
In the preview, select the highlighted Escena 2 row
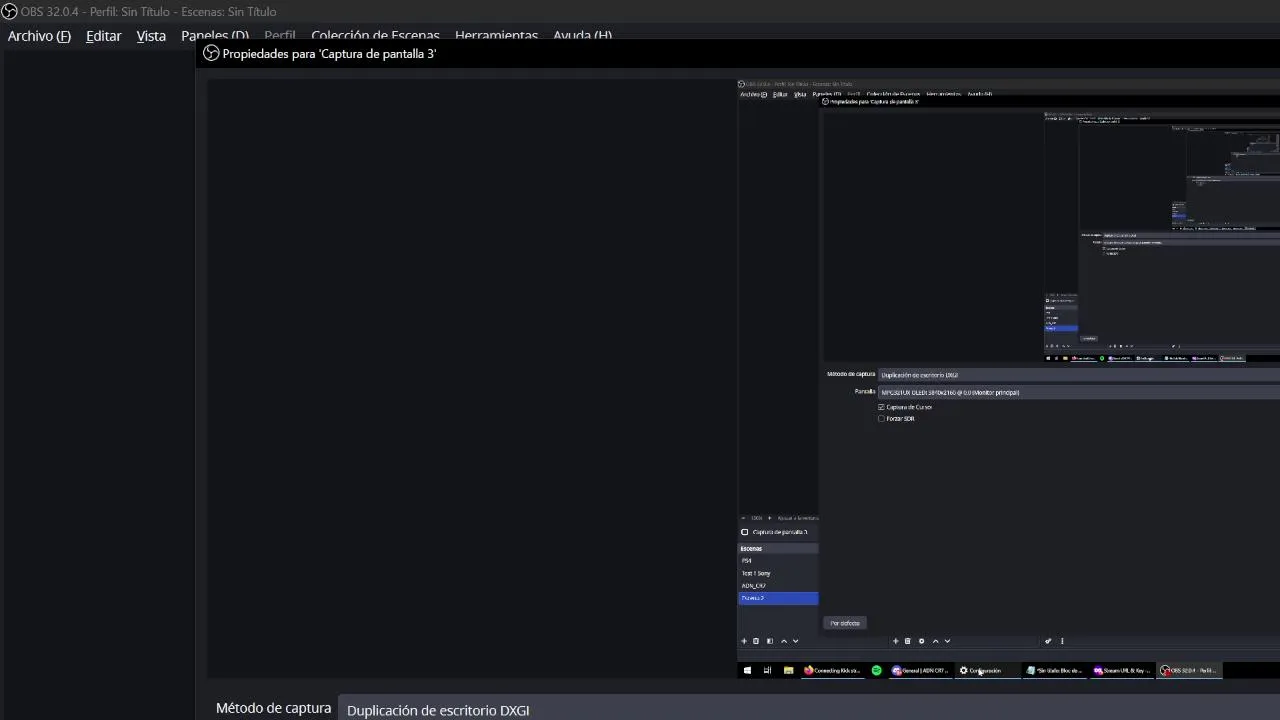778,598
